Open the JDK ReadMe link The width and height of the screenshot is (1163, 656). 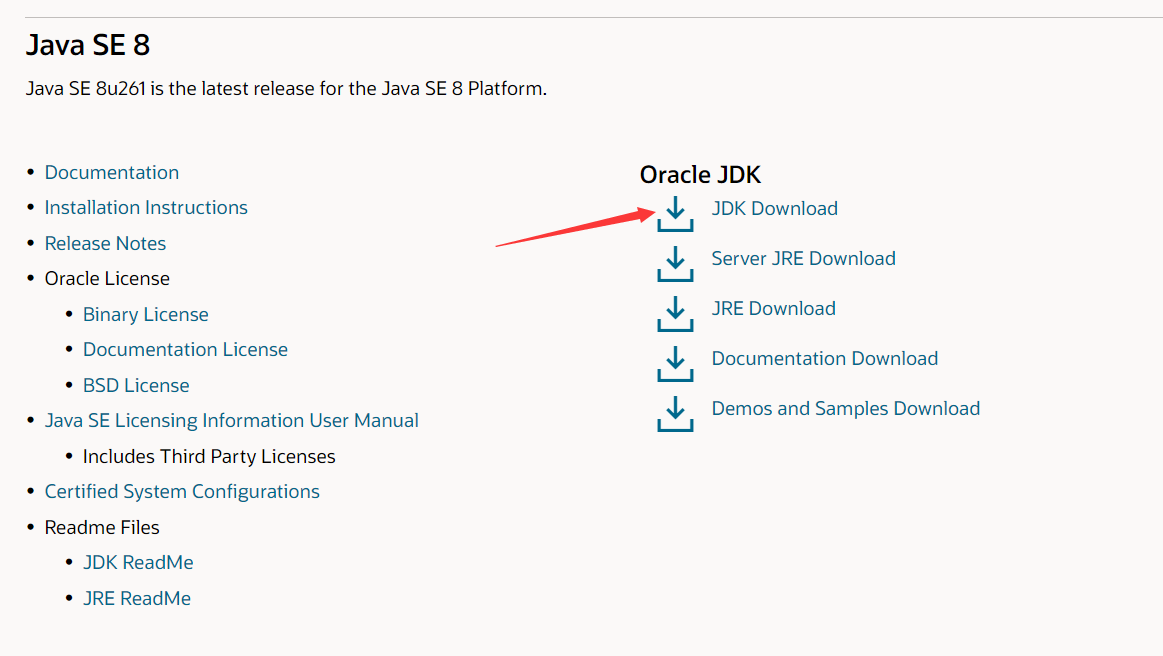pos(138,562)
